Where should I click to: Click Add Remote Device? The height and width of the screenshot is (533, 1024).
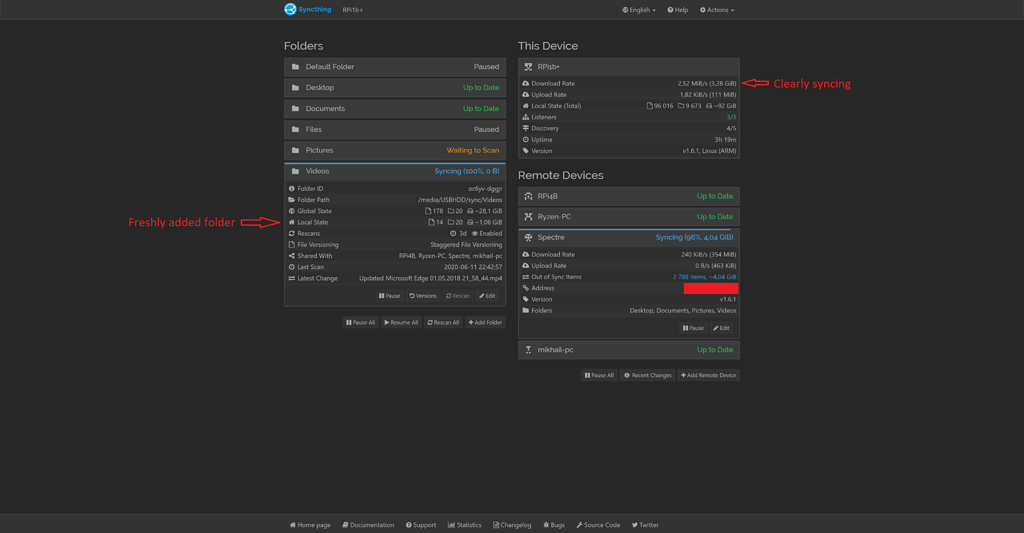tap(708, 376)
